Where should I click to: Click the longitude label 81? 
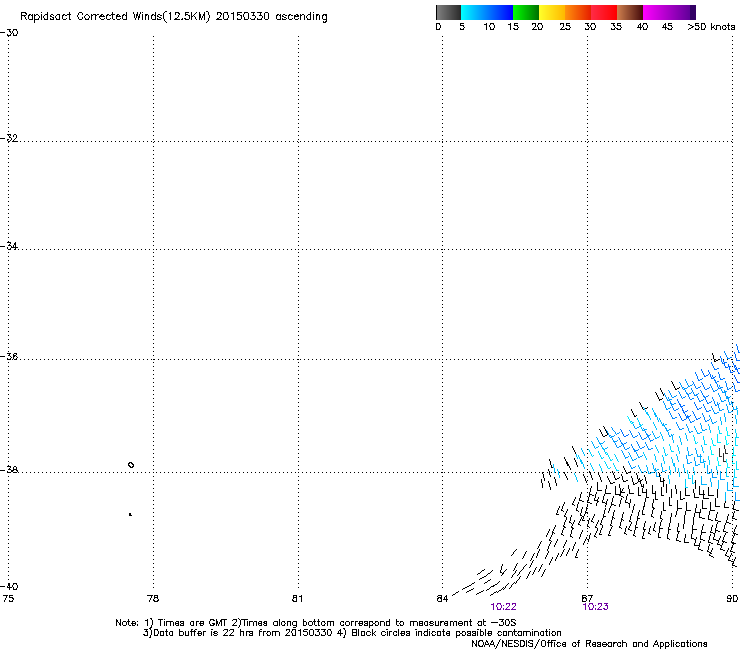coord(297,599)
